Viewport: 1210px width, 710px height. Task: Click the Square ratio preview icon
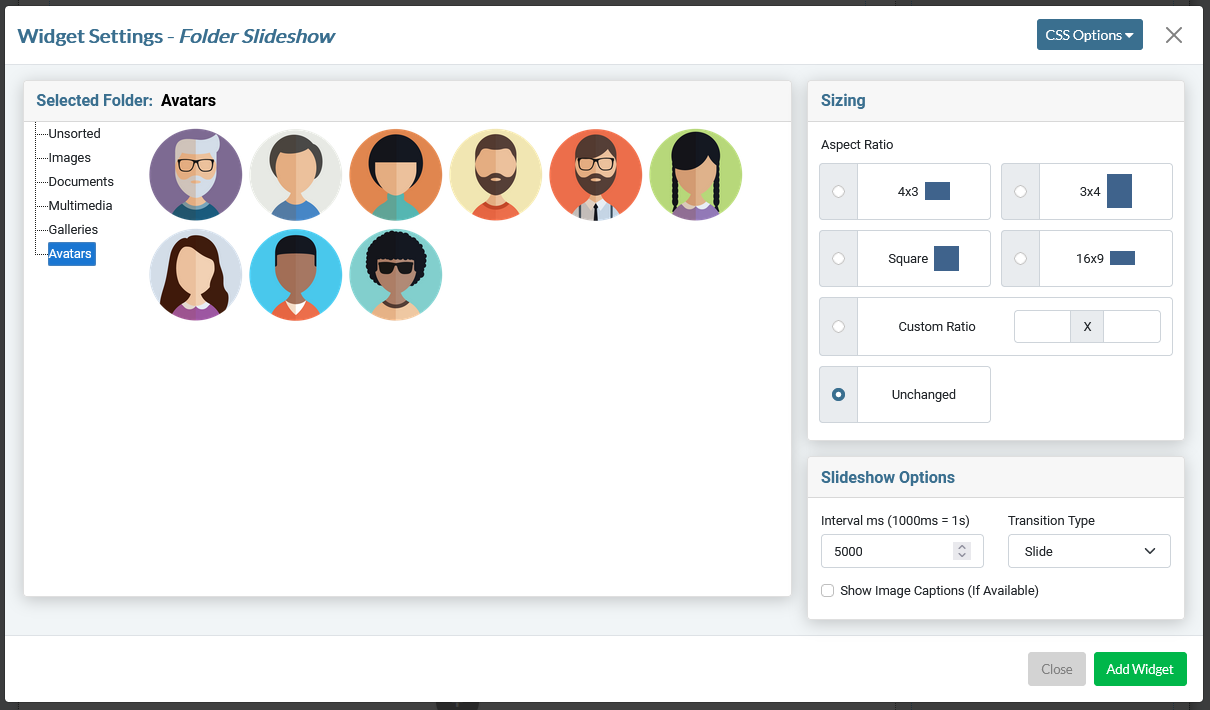coord(946,258)
